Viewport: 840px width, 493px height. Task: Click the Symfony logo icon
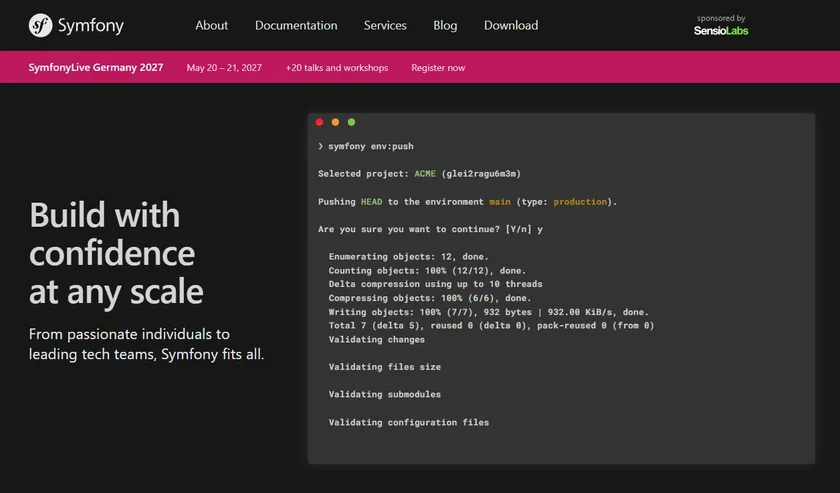point(40,25)
